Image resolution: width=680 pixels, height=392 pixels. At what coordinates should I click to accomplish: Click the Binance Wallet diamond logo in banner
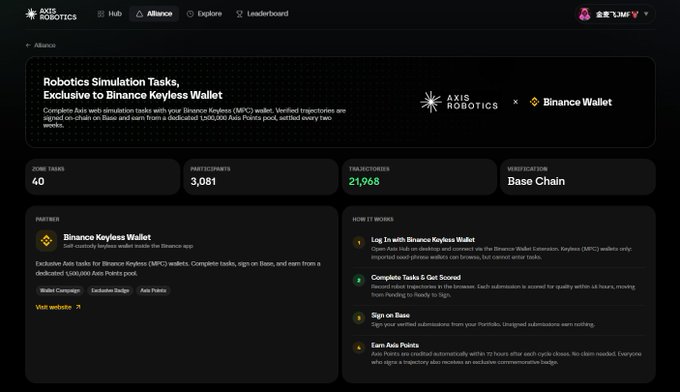click(x=534, y=102)
